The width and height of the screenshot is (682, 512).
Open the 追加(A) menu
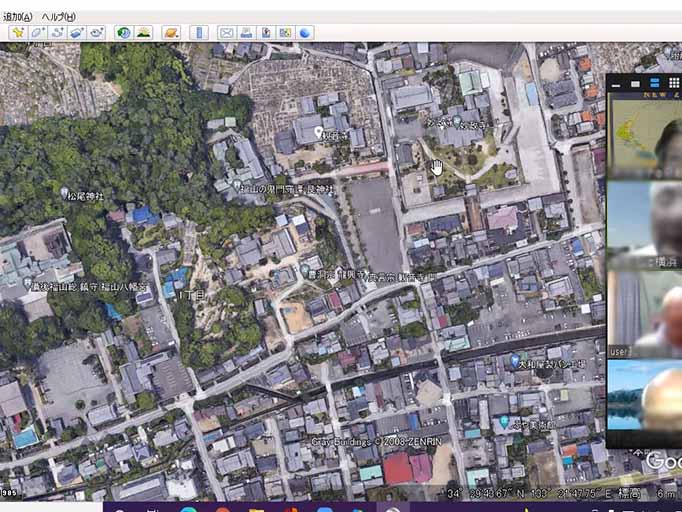[x=18, y=17]
